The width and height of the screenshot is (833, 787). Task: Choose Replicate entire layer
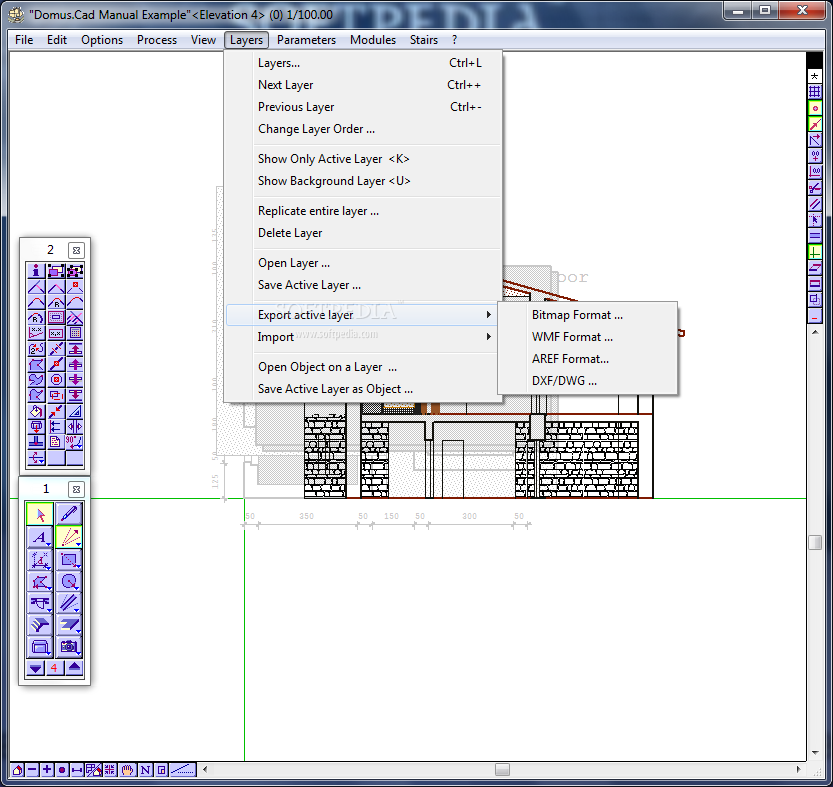pos(363,211)
